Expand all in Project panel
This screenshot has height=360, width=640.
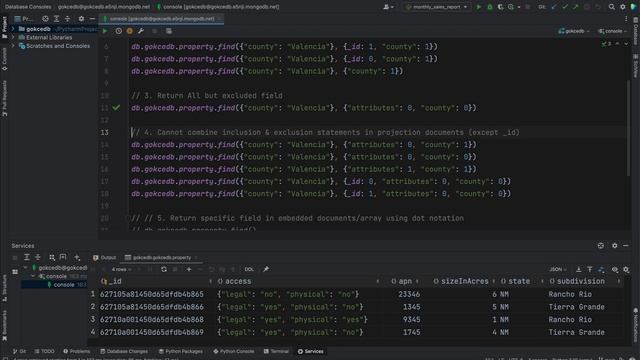[56, 19]
